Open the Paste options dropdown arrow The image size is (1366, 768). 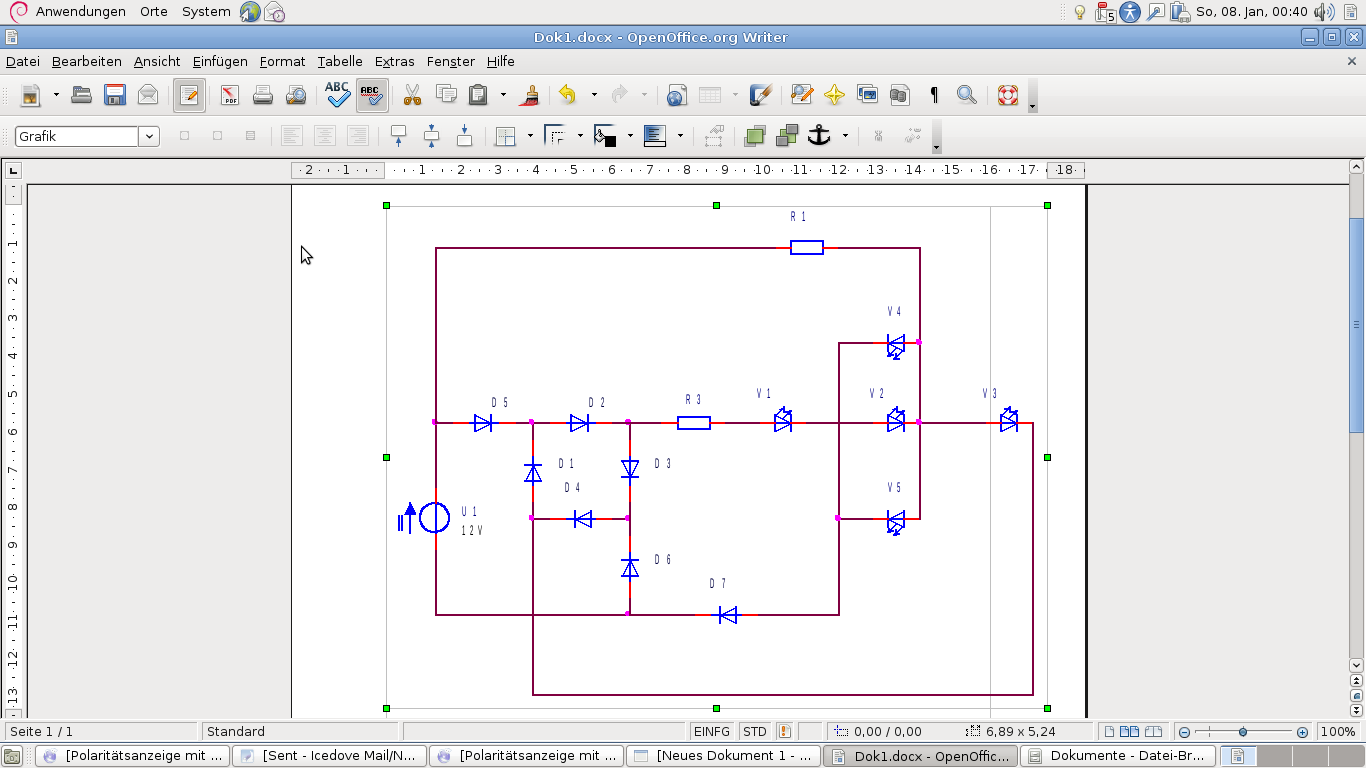tap(503, 96)
